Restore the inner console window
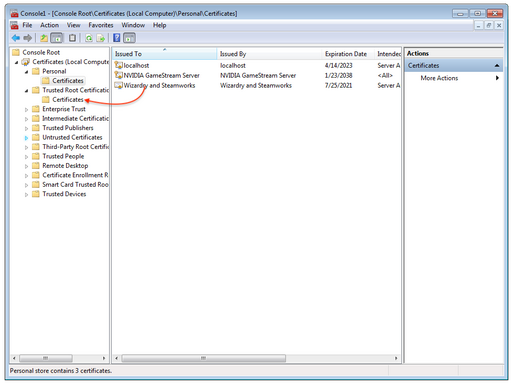The height and width of the screenshot is (386, 512). click(x=488, y=25)
